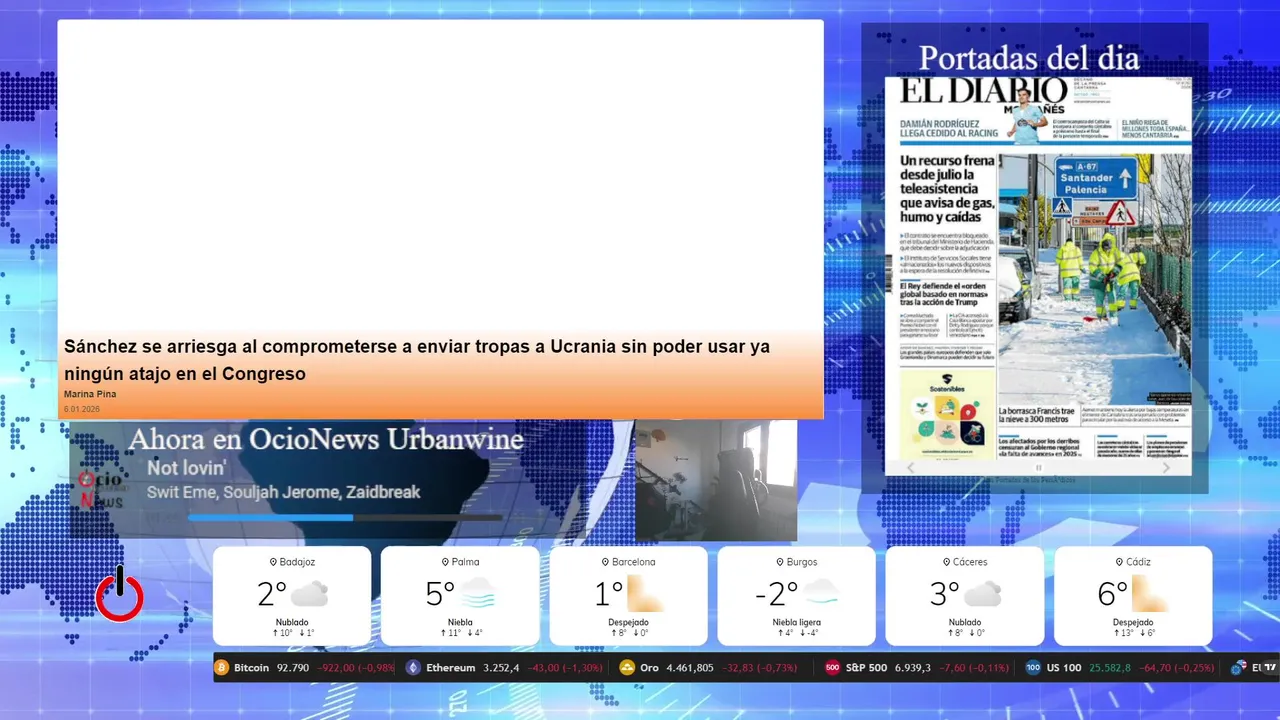Open the Badajoz weather card temperature

272,594
